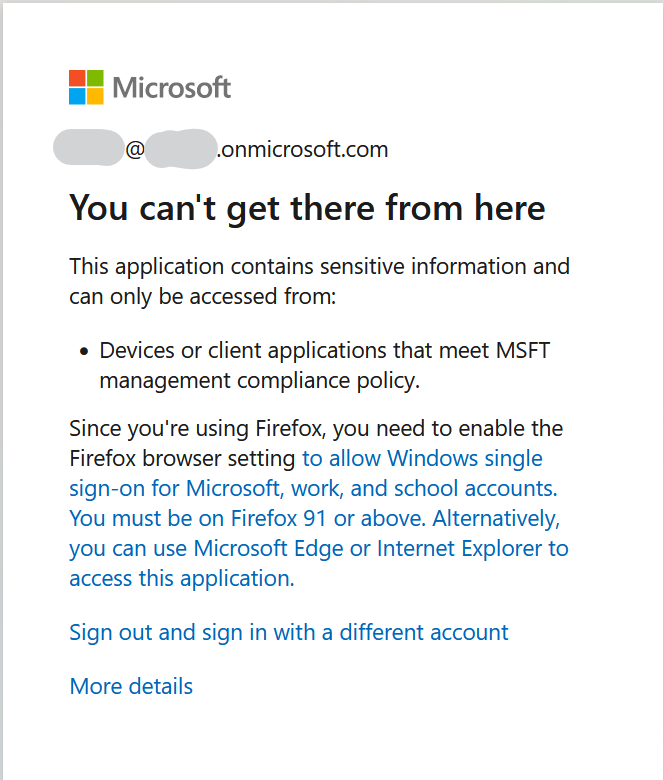Sign out and sign in with different account
The width and height of the screenshot is (664, 780).
coord(288,632)
